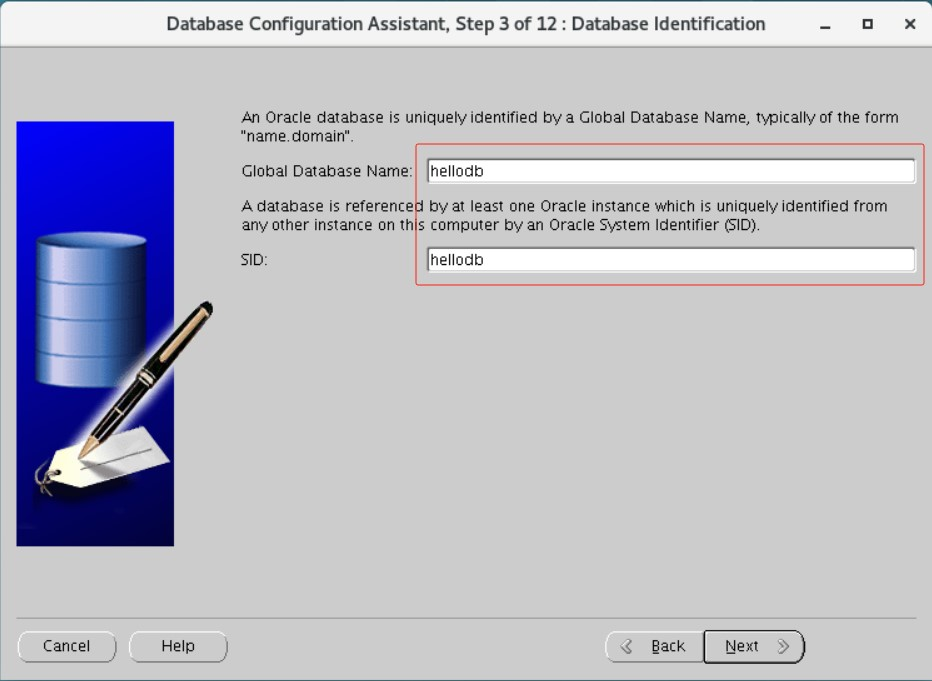The width and height of the screenshot is (932, 681).
Task: Click the Global Database Name input field
Action: tap(671, 171)
